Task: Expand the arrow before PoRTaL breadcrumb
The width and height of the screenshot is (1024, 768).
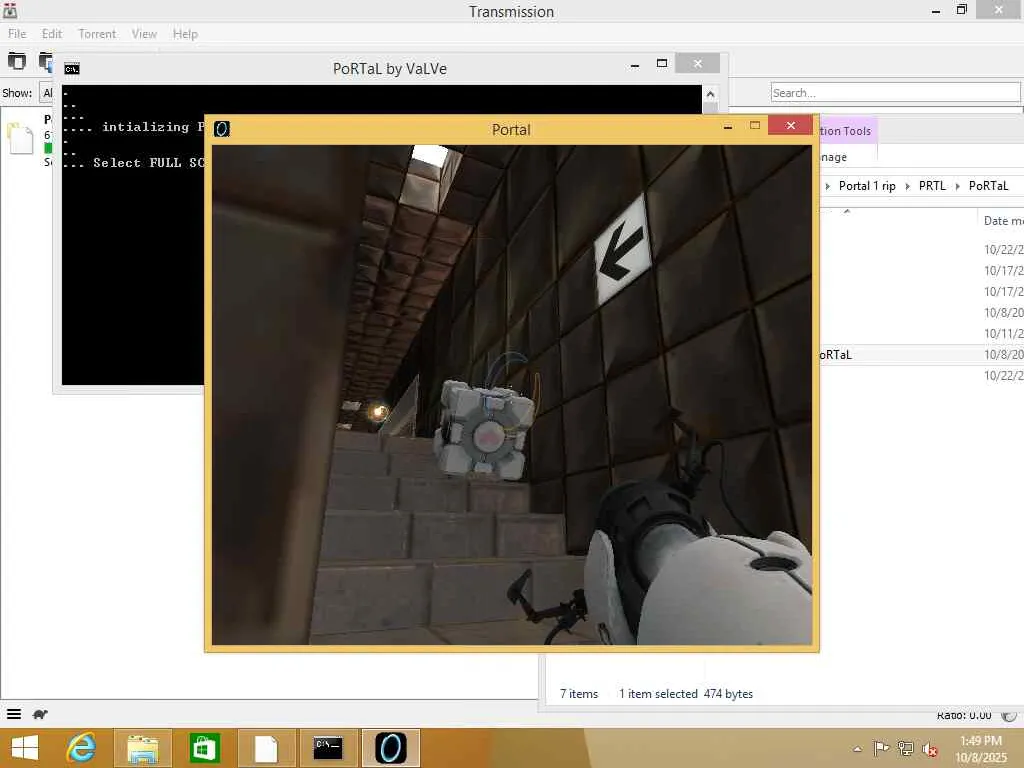Action: pos(957,186)
